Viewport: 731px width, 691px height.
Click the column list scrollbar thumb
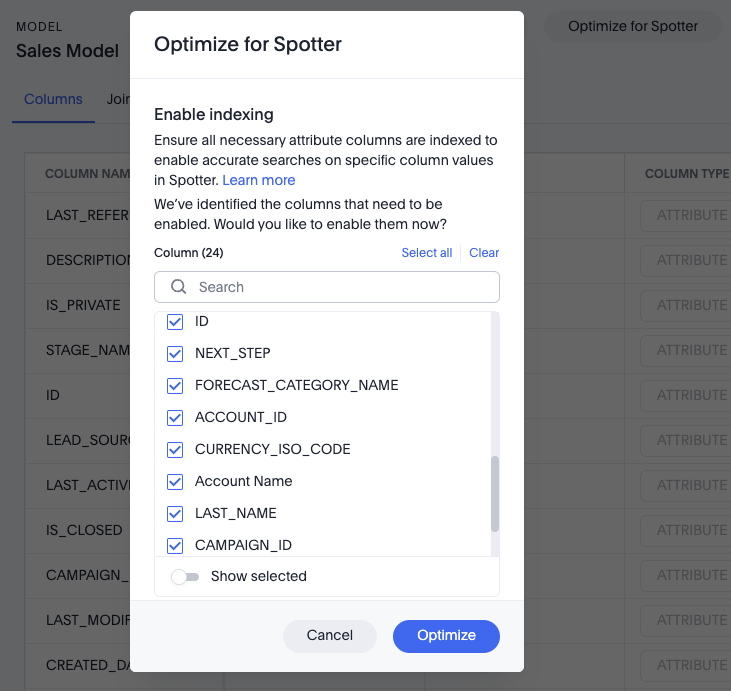click(x=495, y=494)
